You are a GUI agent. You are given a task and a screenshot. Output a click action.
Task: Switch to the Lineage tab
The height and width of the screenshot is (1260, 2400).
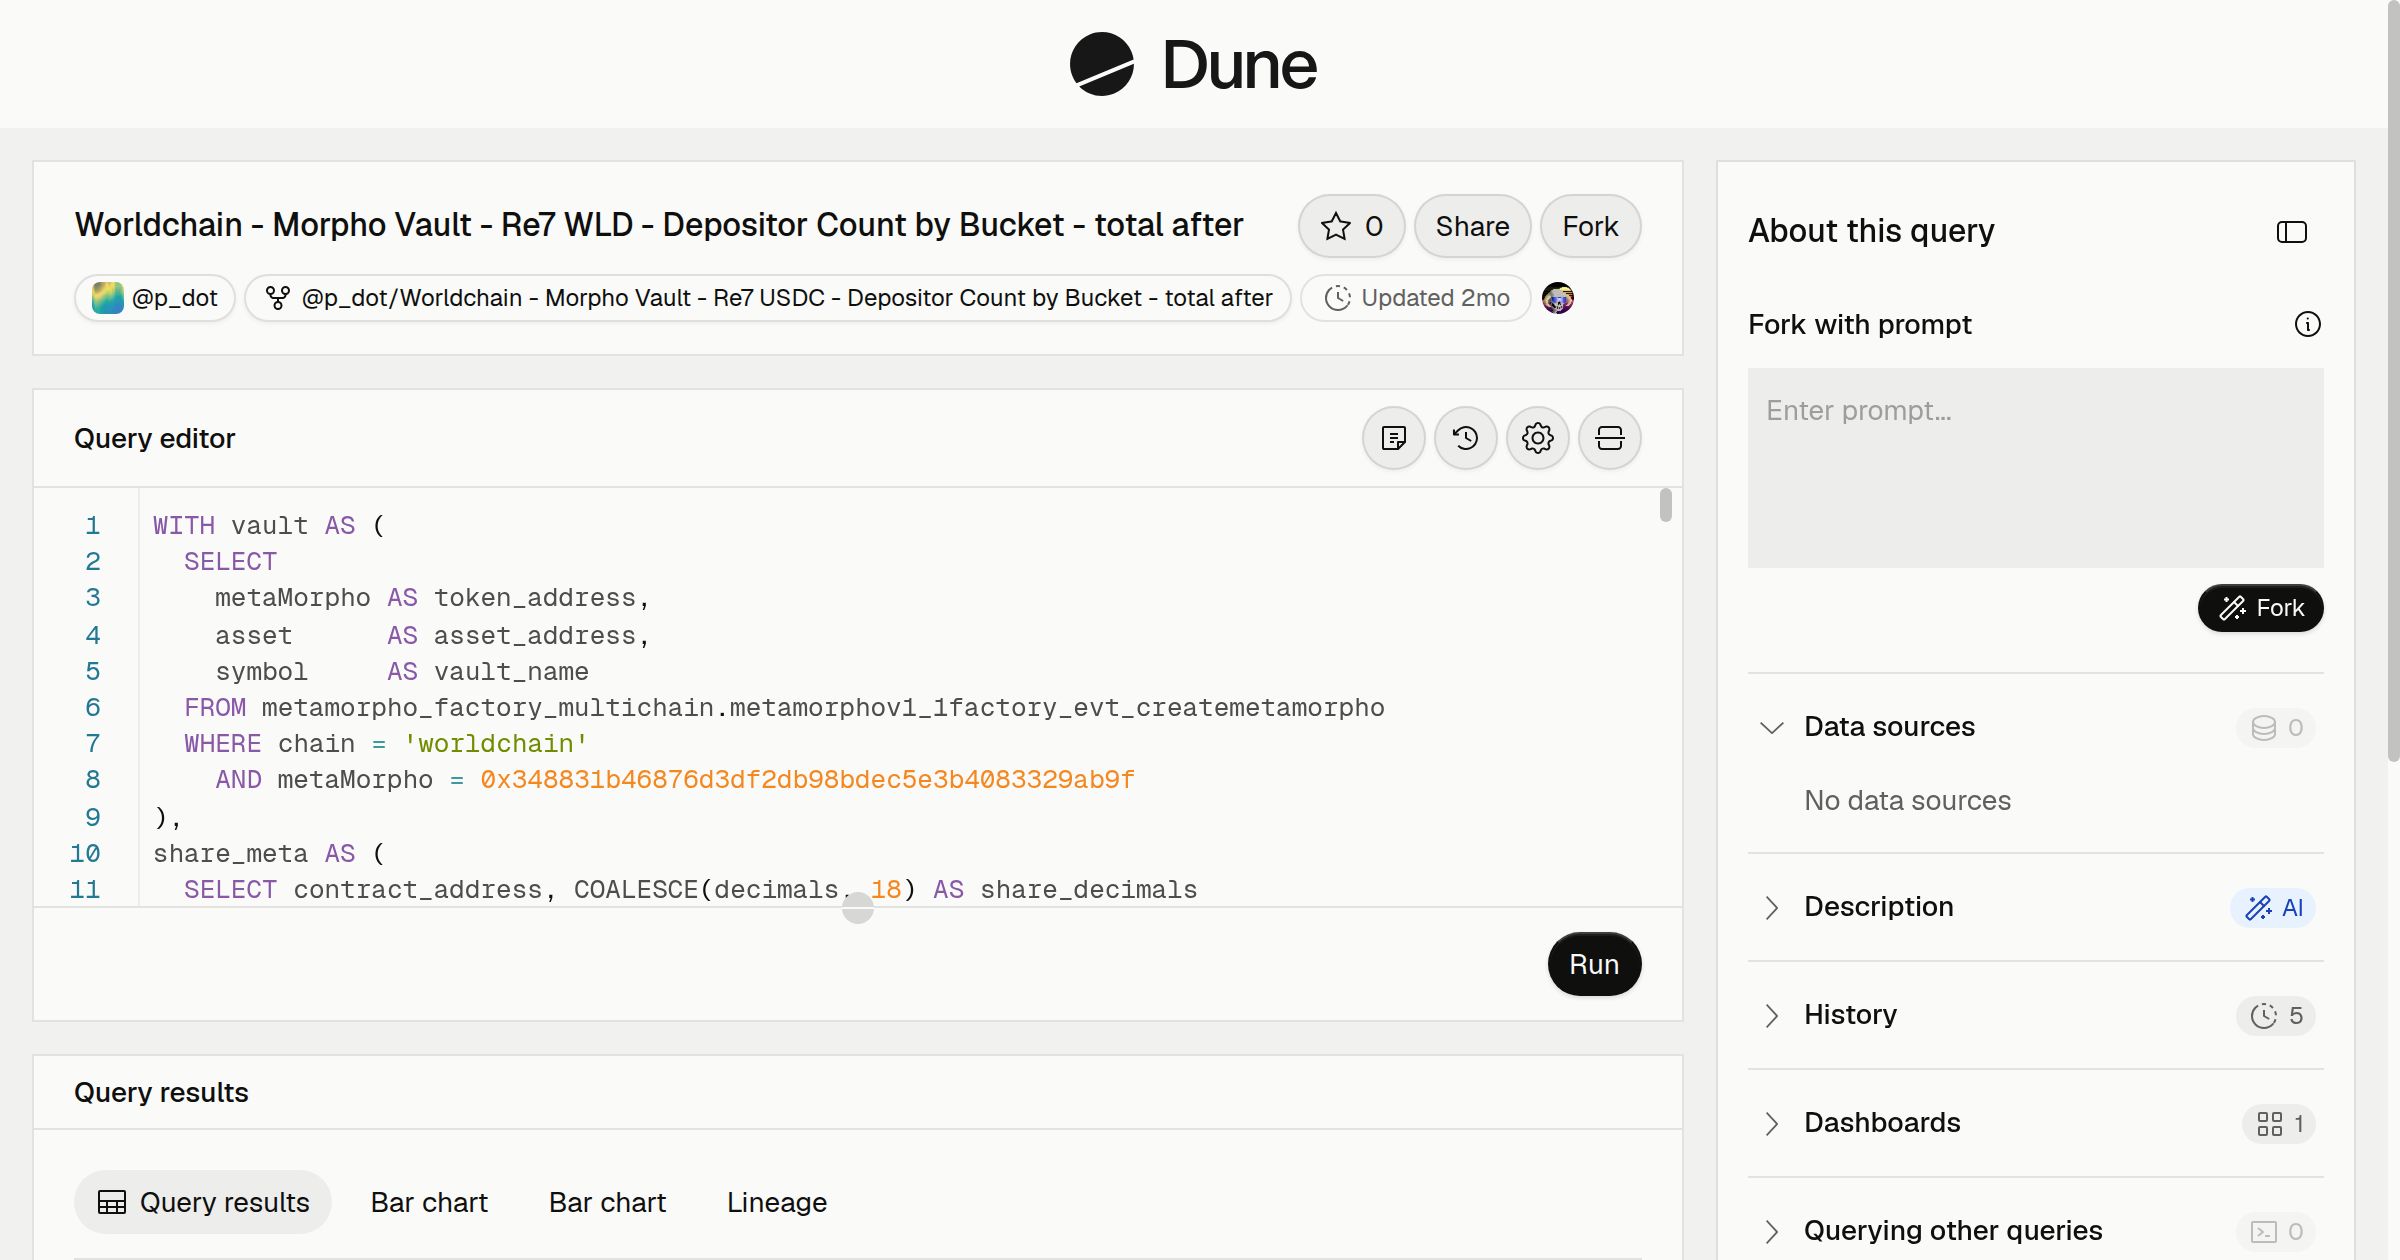click(x=776, y=1202)
